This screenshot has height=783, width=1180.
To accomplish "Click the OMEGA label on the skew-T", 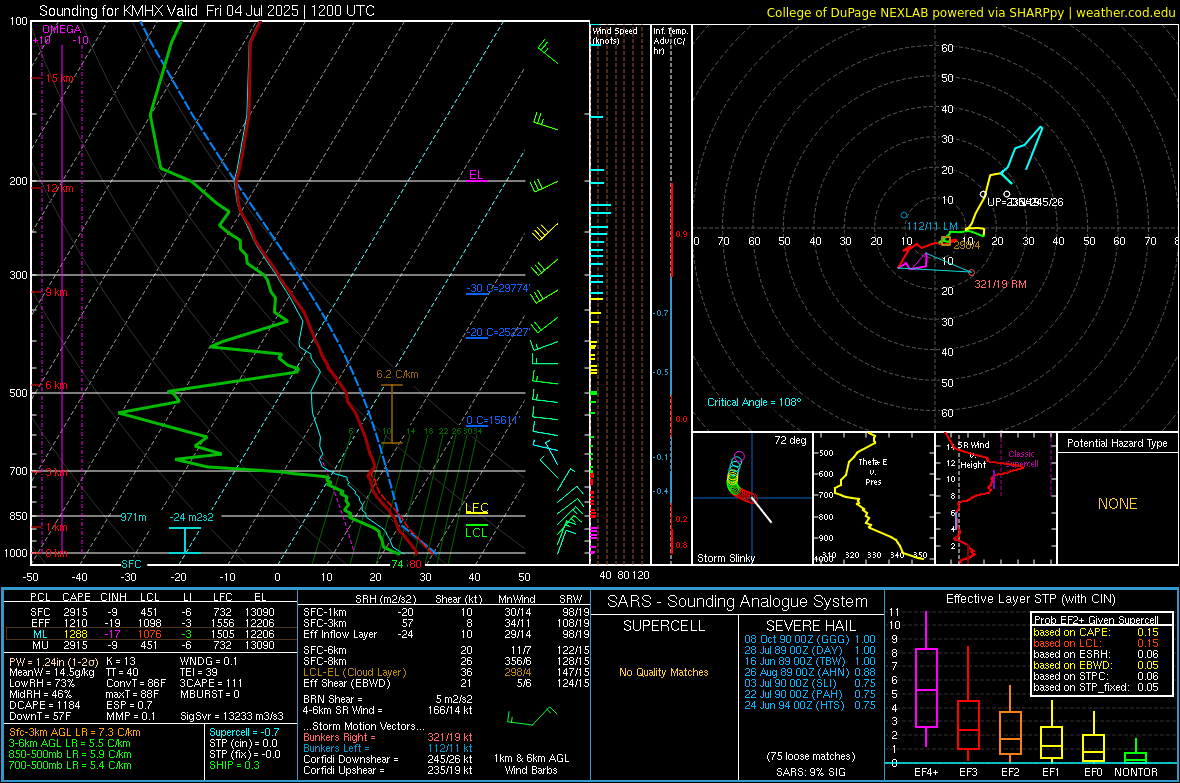I will point(62,29).
